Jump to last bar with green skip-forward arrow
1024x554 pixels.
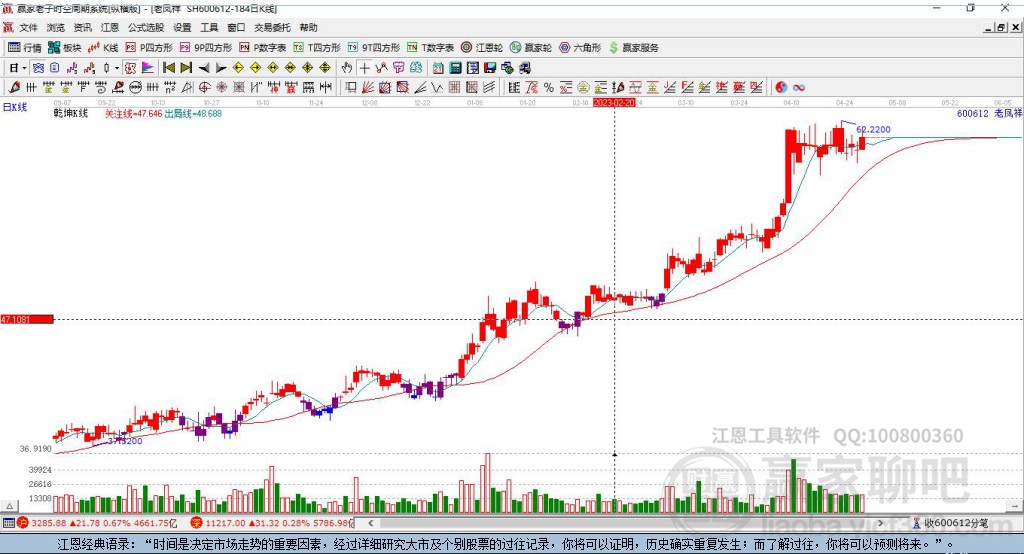click(x=186, y=68)
